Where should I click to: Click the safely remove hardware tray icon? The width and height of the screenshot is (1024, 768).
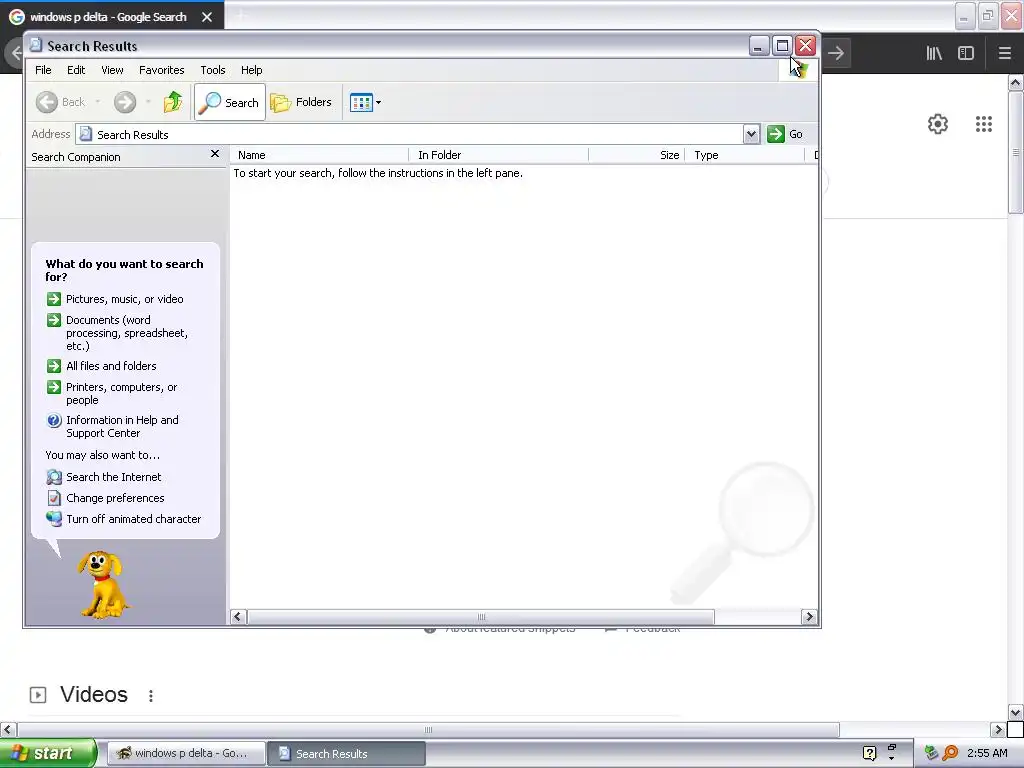(x=931, y=753)
